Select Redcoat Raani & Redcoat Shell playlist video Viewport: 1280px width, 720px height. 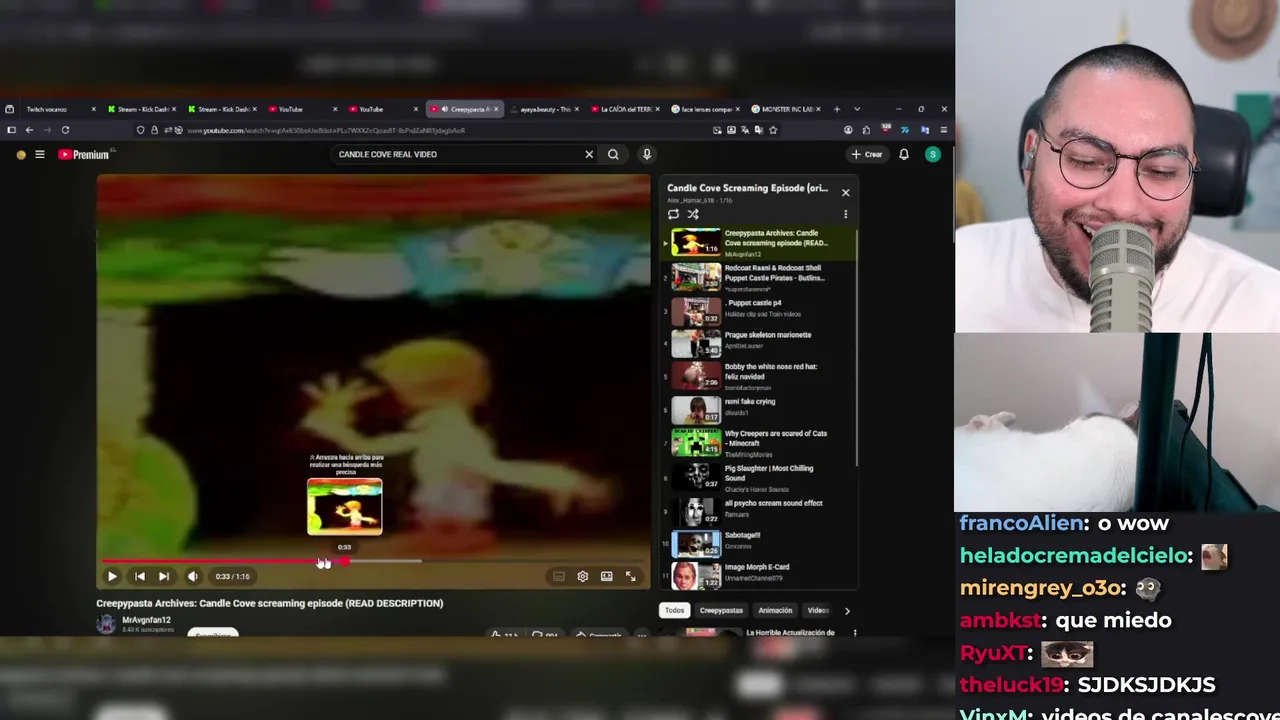click(758, 277)
